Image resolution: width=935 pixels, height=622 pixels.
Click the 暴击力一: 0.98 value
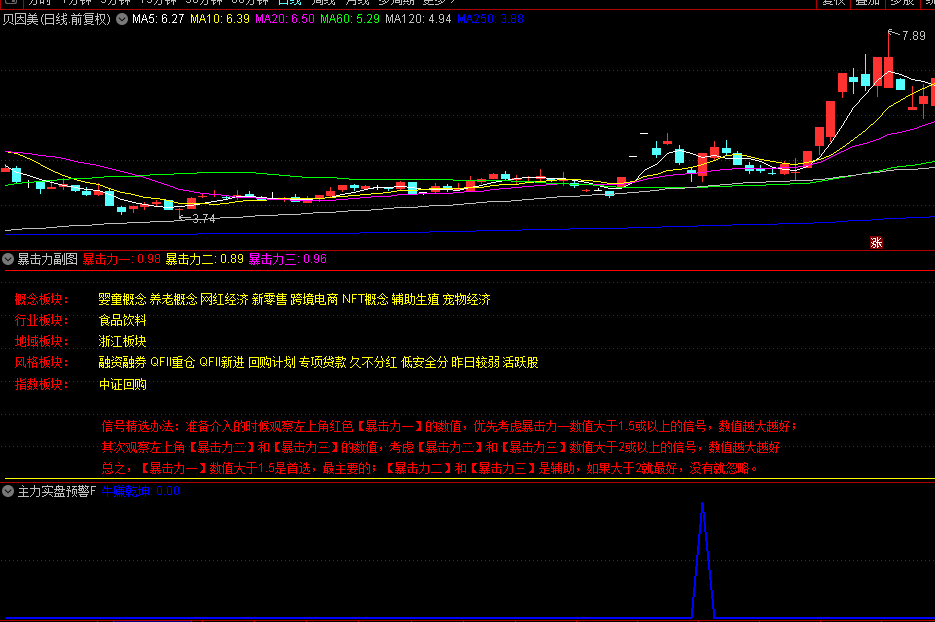pyautogui.click(x=122, y=259)
